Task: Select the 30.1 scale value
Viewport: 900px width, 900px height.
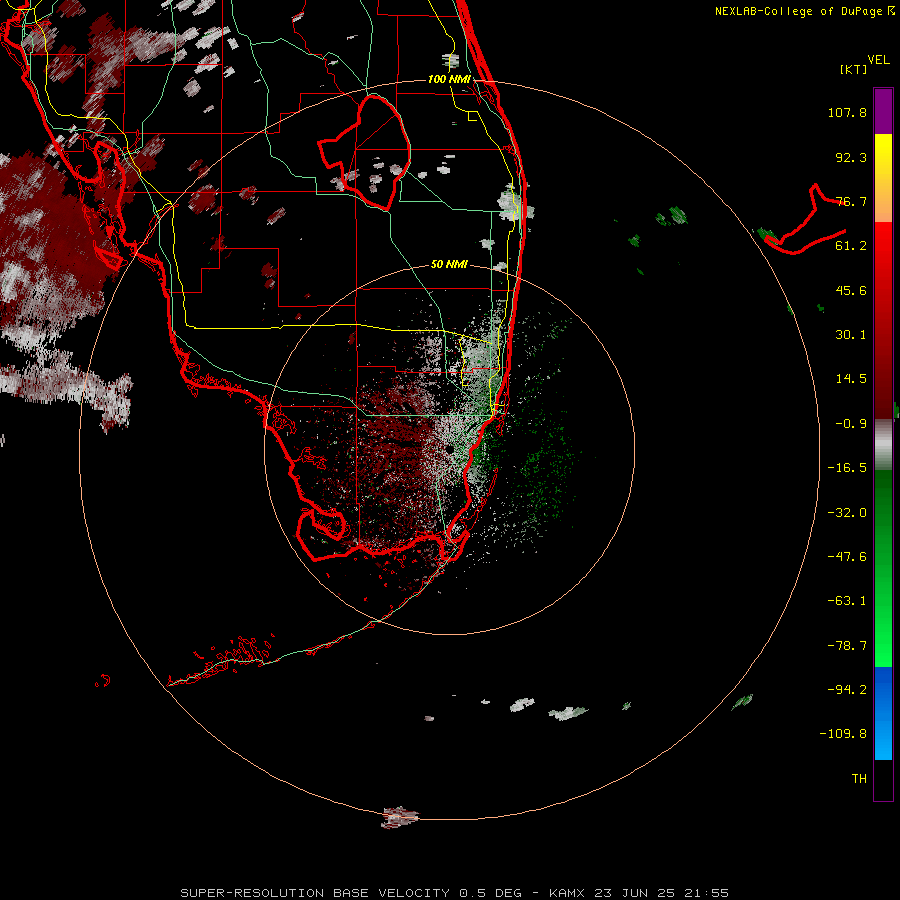Action: coord(851,335)
